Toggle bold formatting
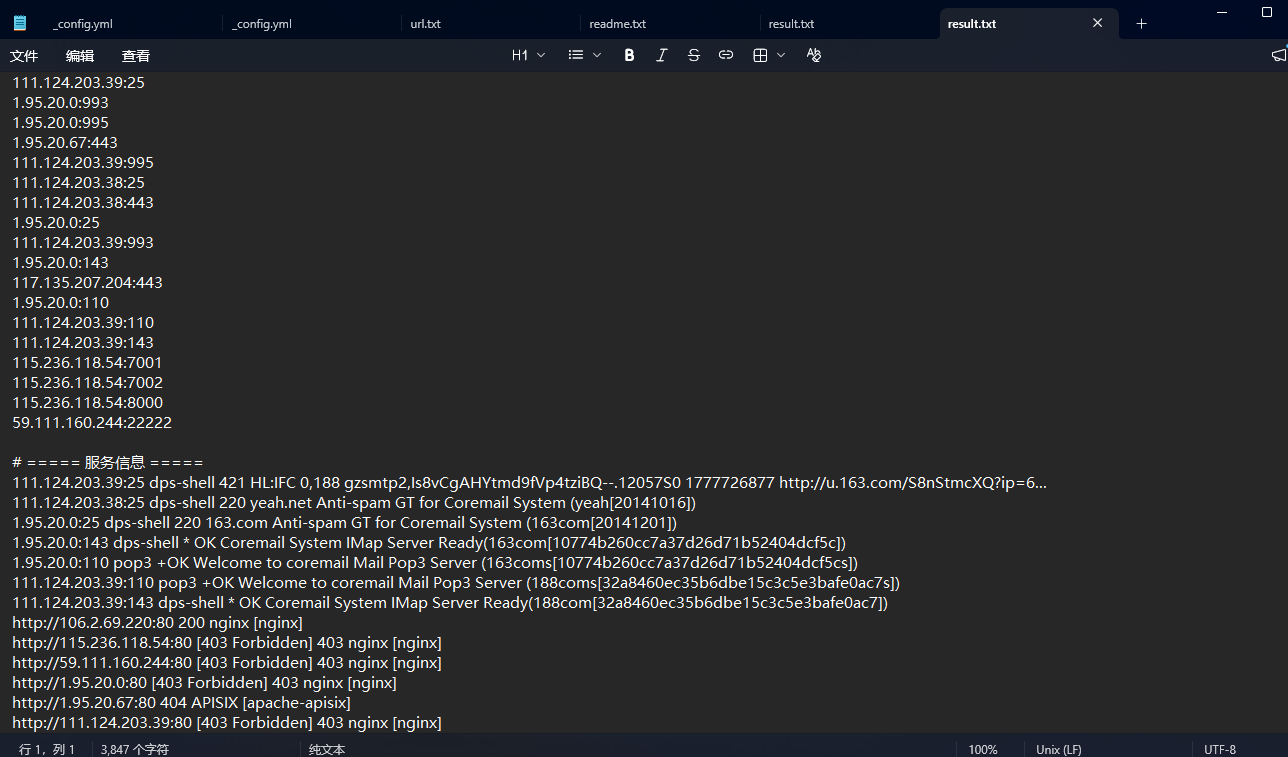This screenshot has width=1288, height=757. (629, 56)
